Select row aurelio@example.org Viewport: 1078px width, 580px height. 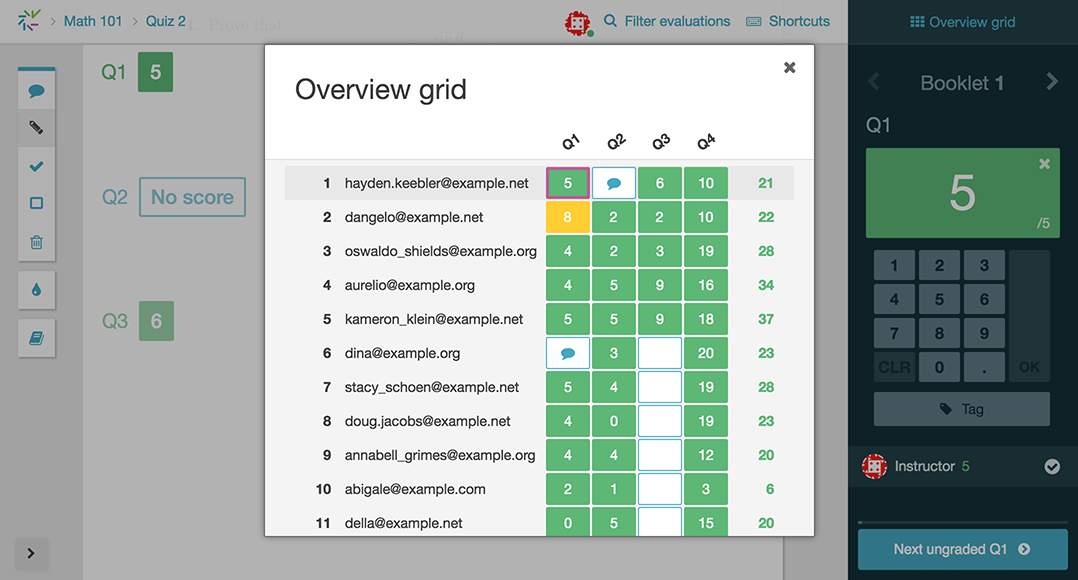point(540,285)
